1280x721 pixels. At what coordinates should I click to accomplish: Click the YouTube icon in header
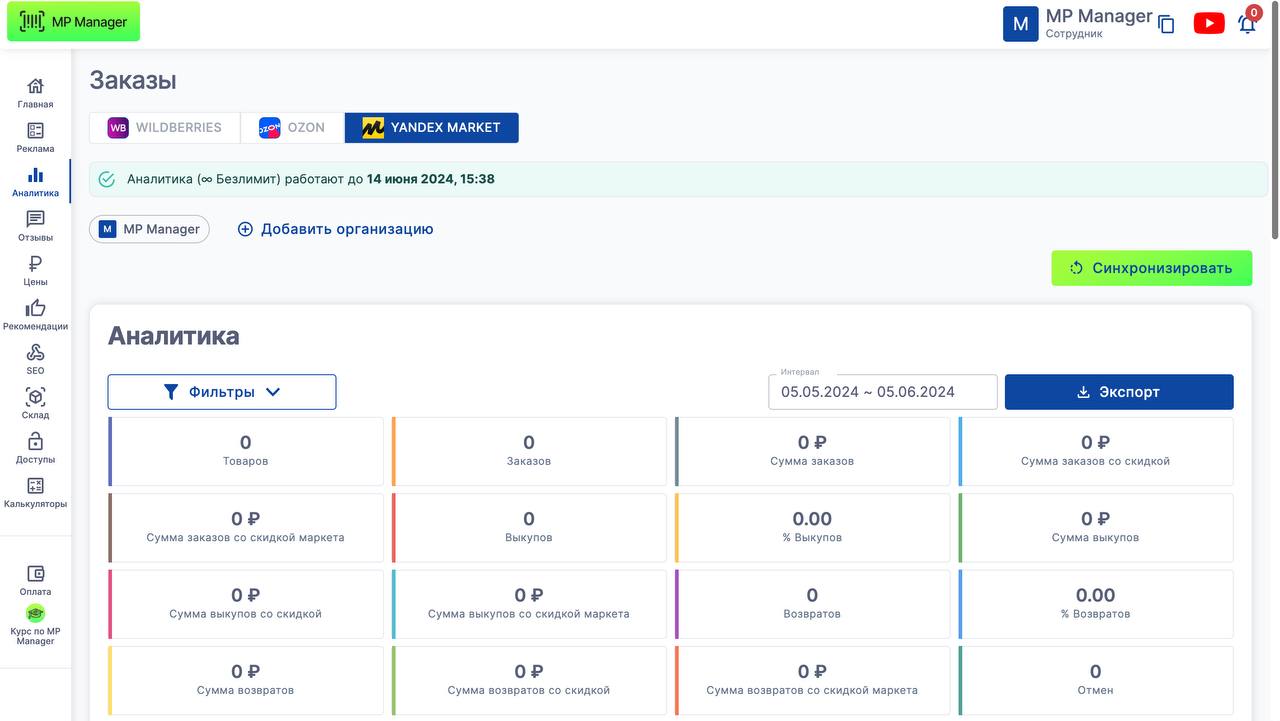pos(1208,24)
